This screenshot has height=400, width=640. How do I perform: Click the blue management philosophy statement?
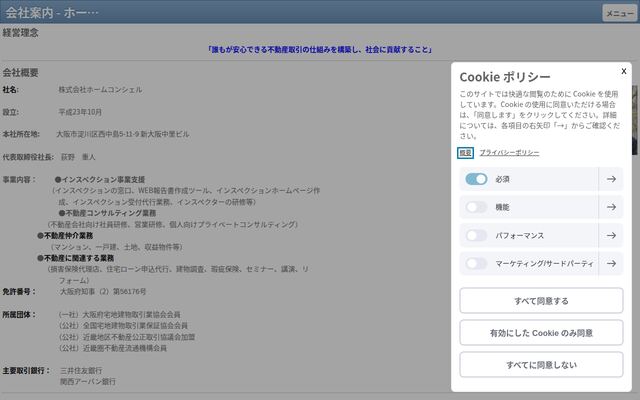[x=320, y=50]
